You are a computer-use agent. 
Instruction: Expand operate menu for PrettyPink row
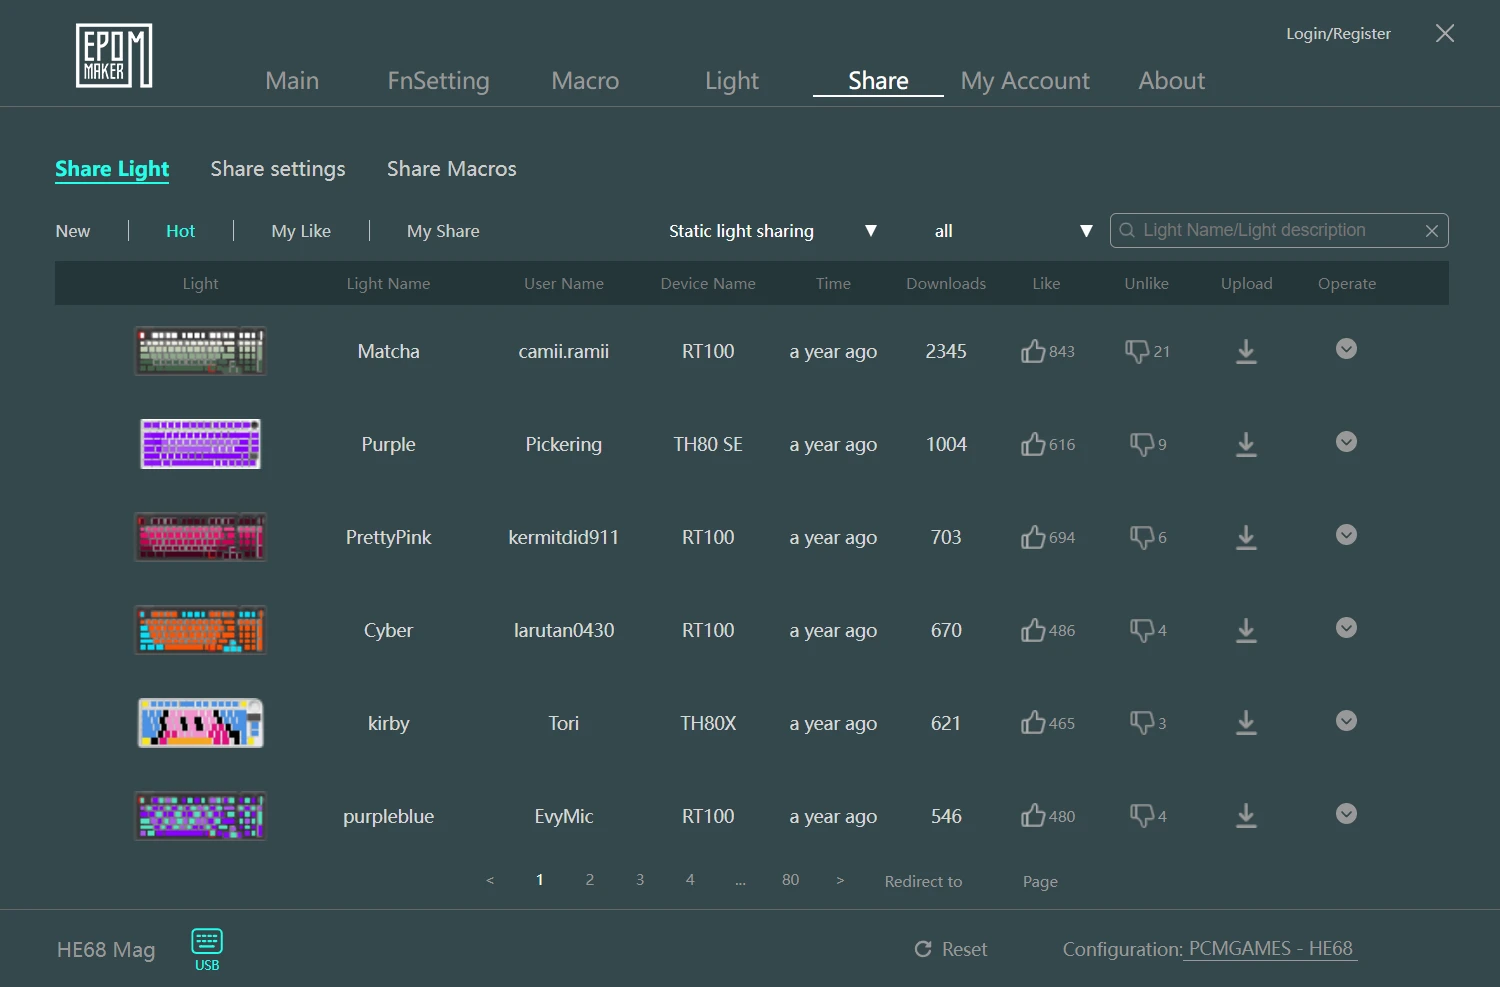click(x=1347, y=535)
